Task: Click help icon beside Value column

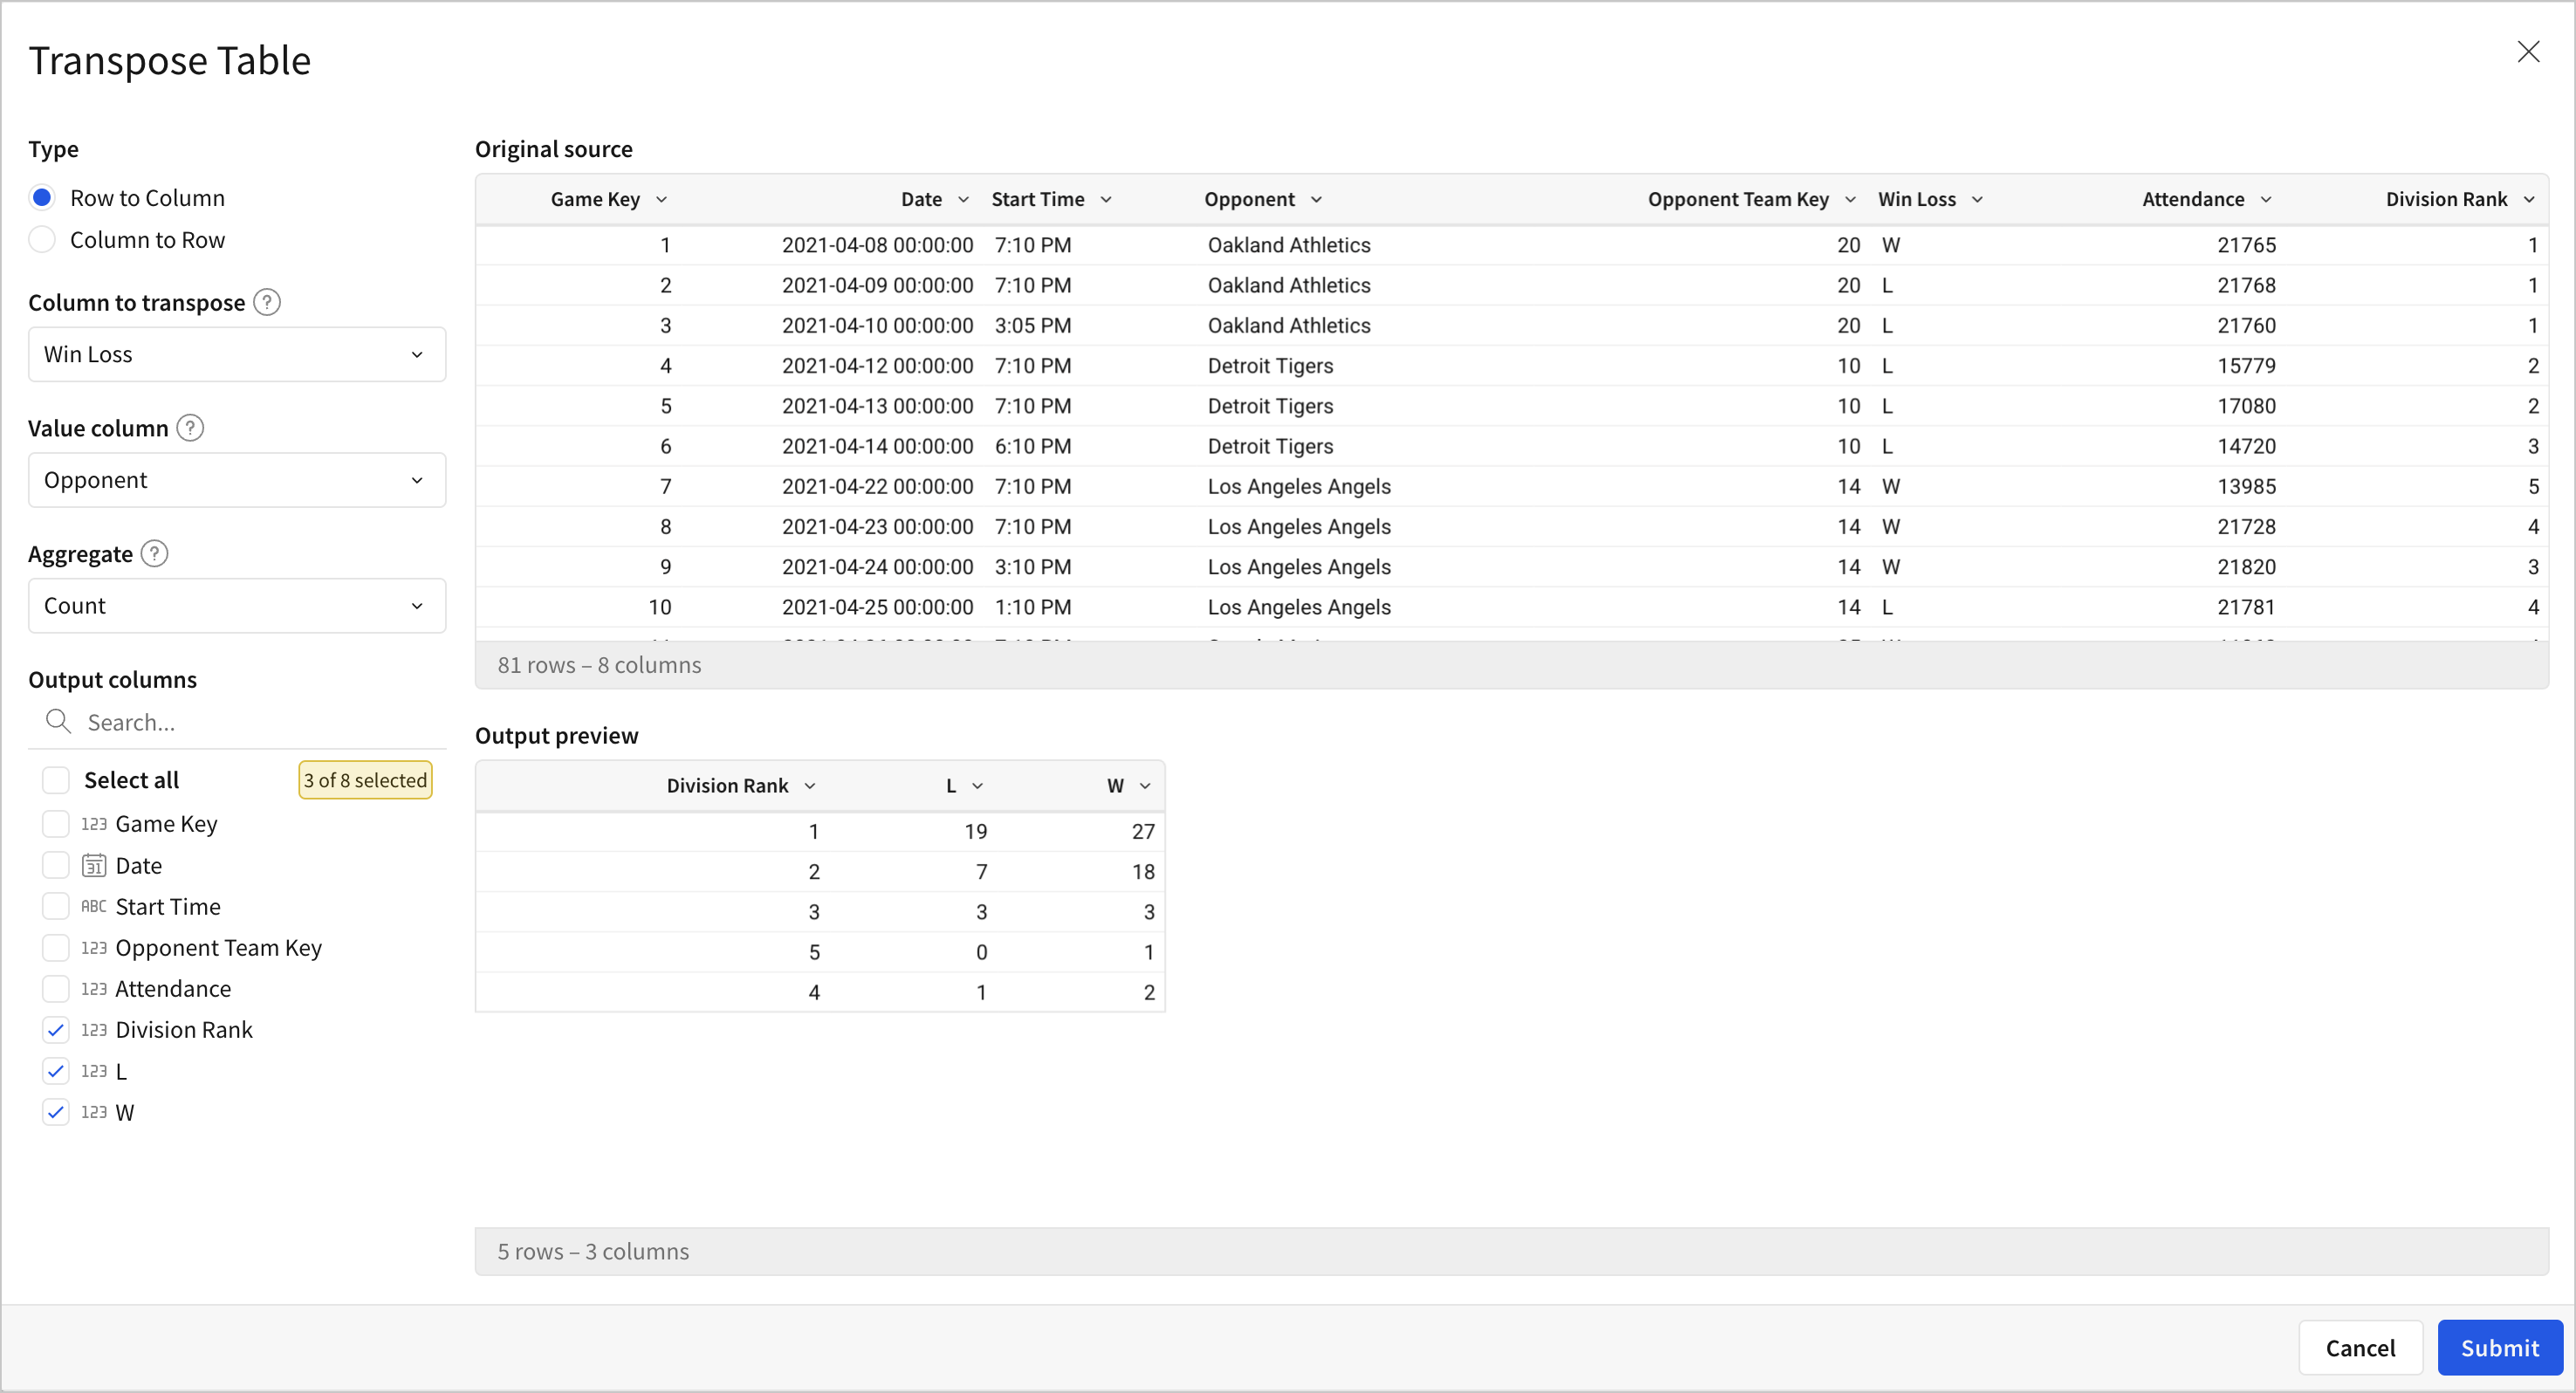Action: (190, 428)
